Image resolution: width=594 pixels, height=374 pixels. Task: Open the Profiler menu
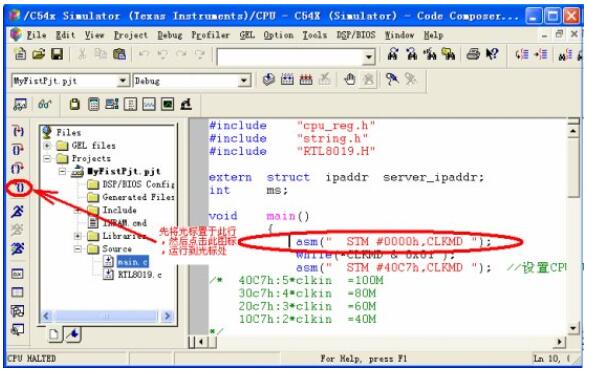point(210,35)
